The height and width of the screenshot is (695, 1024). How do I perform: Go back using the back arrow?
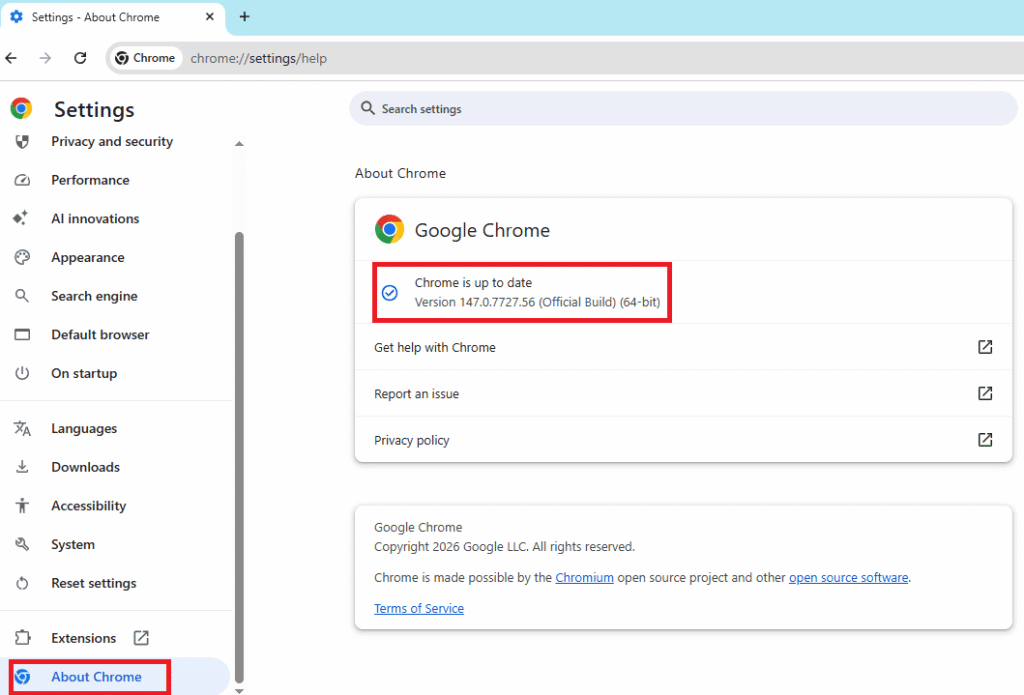11,58
